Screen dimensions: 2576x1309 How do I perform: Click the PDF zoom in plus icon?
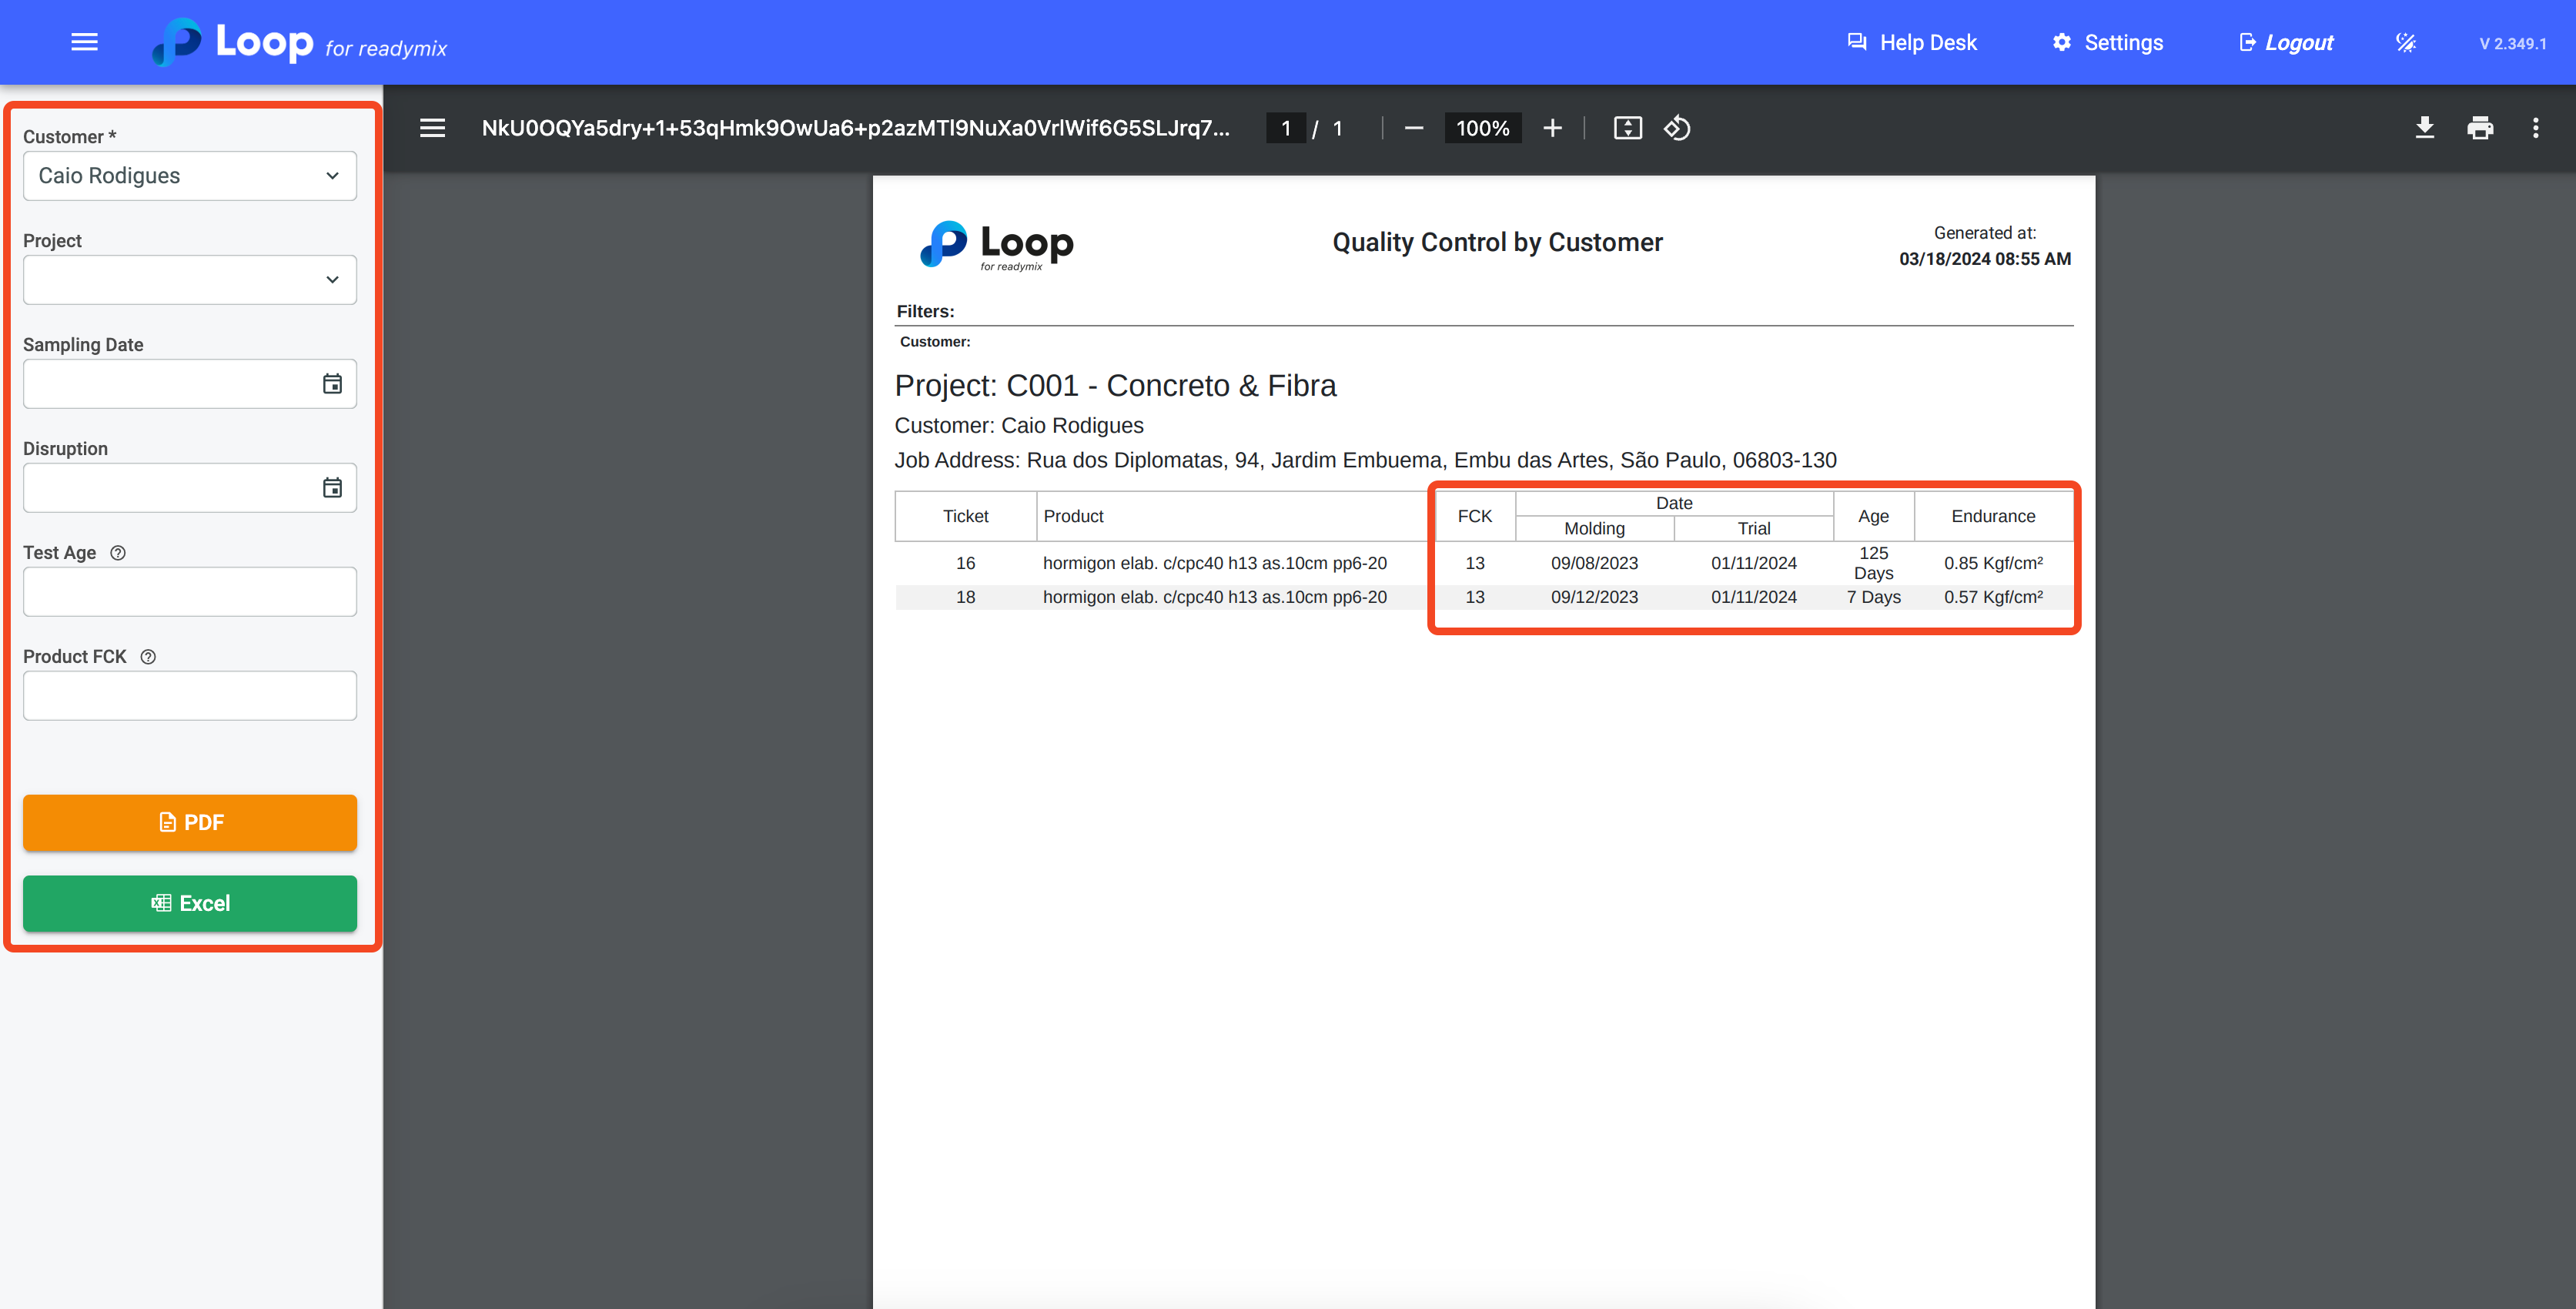[x=1552, y=128]
